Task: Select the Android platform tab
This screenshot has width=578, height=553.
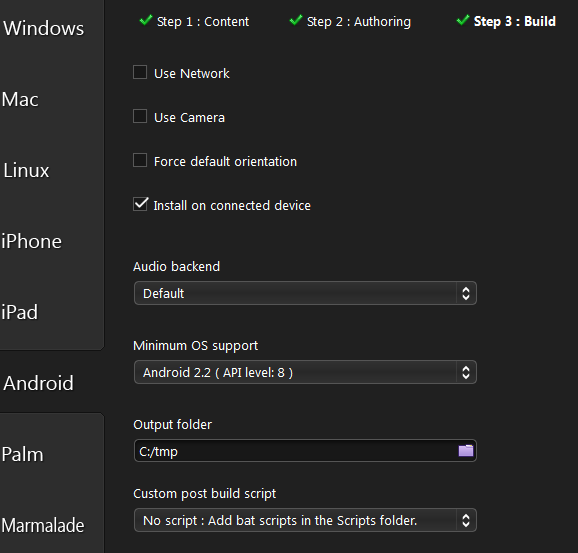Action: click(38, 383)
